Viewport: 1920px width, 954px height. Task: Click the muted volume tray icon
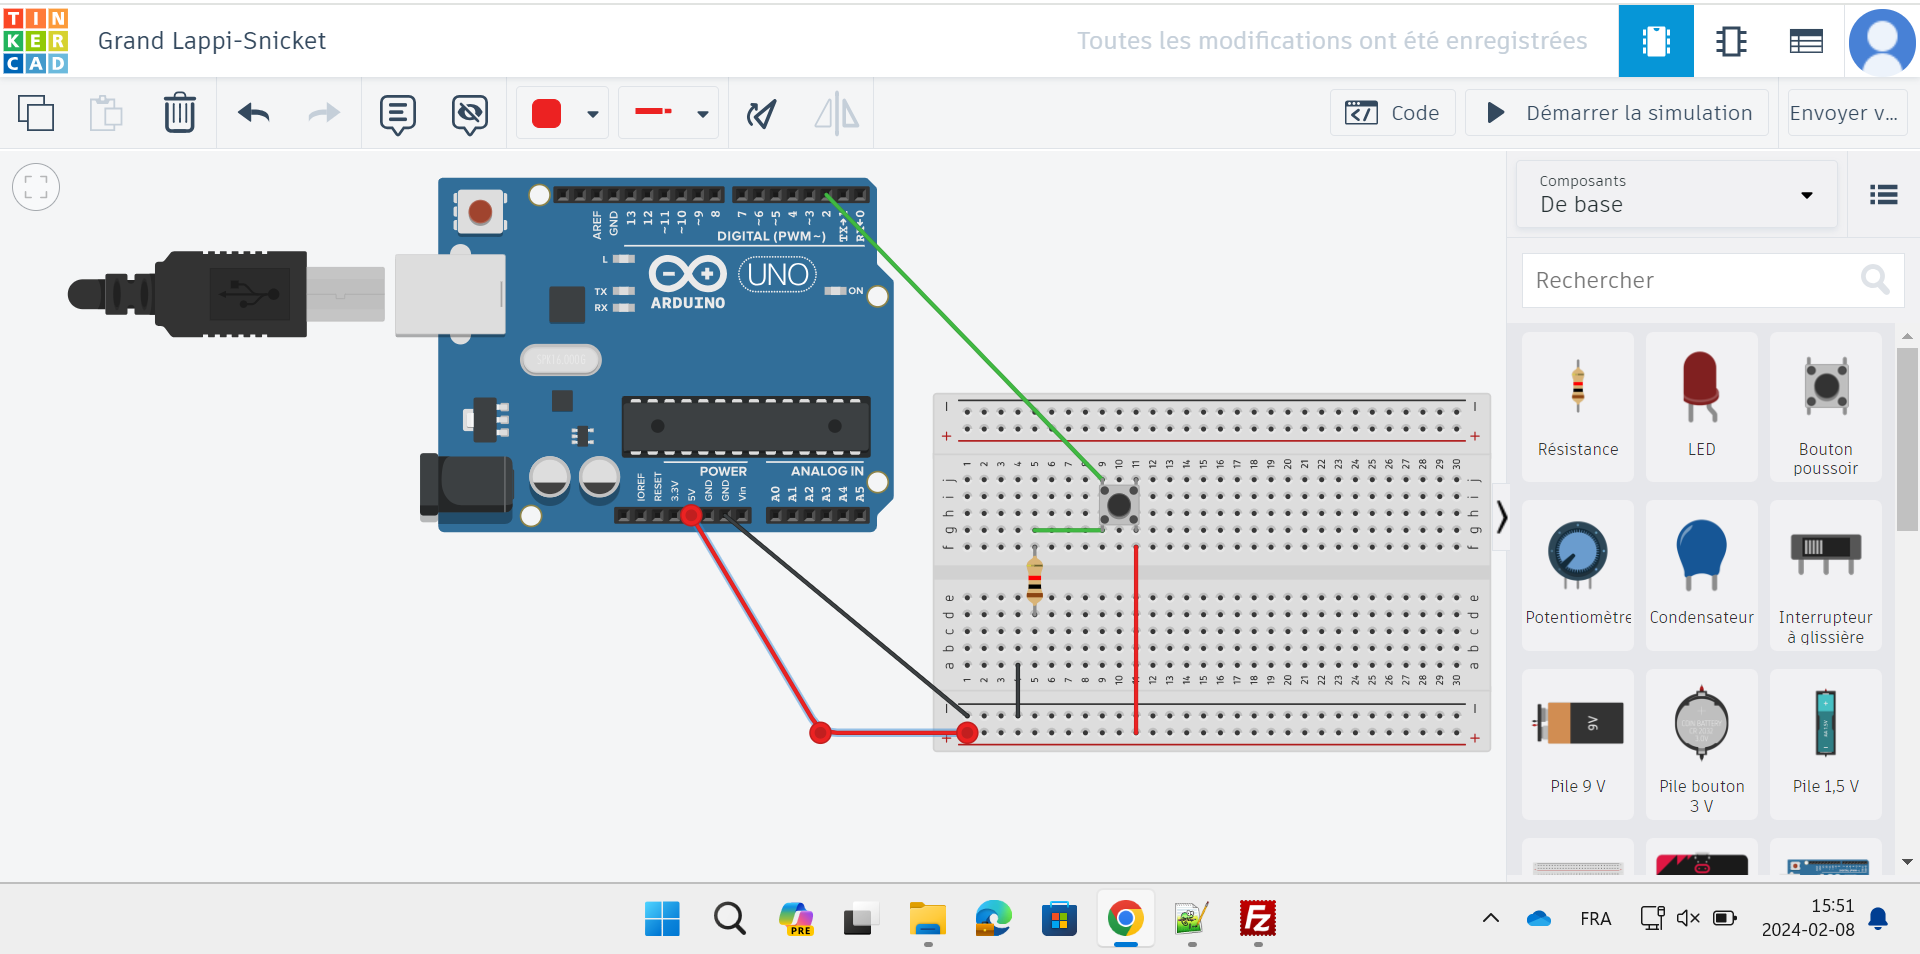click(1688, 918)
